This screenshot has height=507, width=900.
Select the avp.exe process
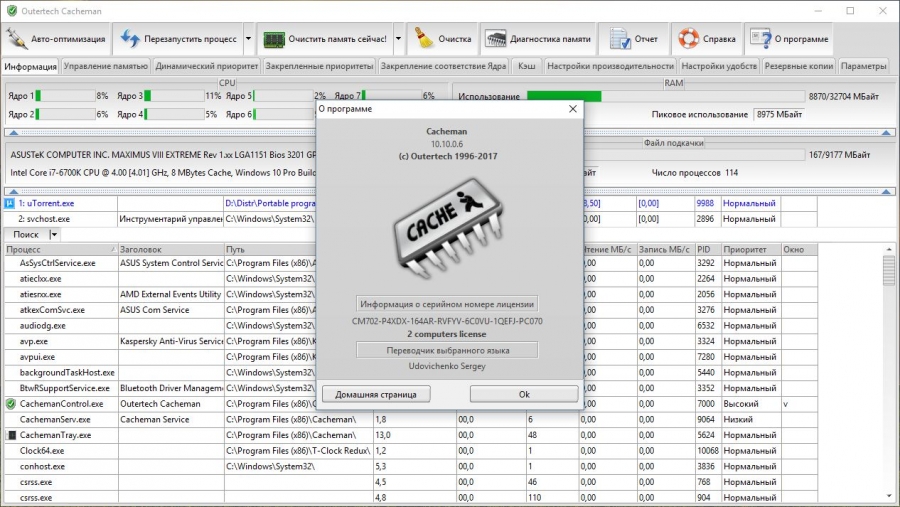33,341
